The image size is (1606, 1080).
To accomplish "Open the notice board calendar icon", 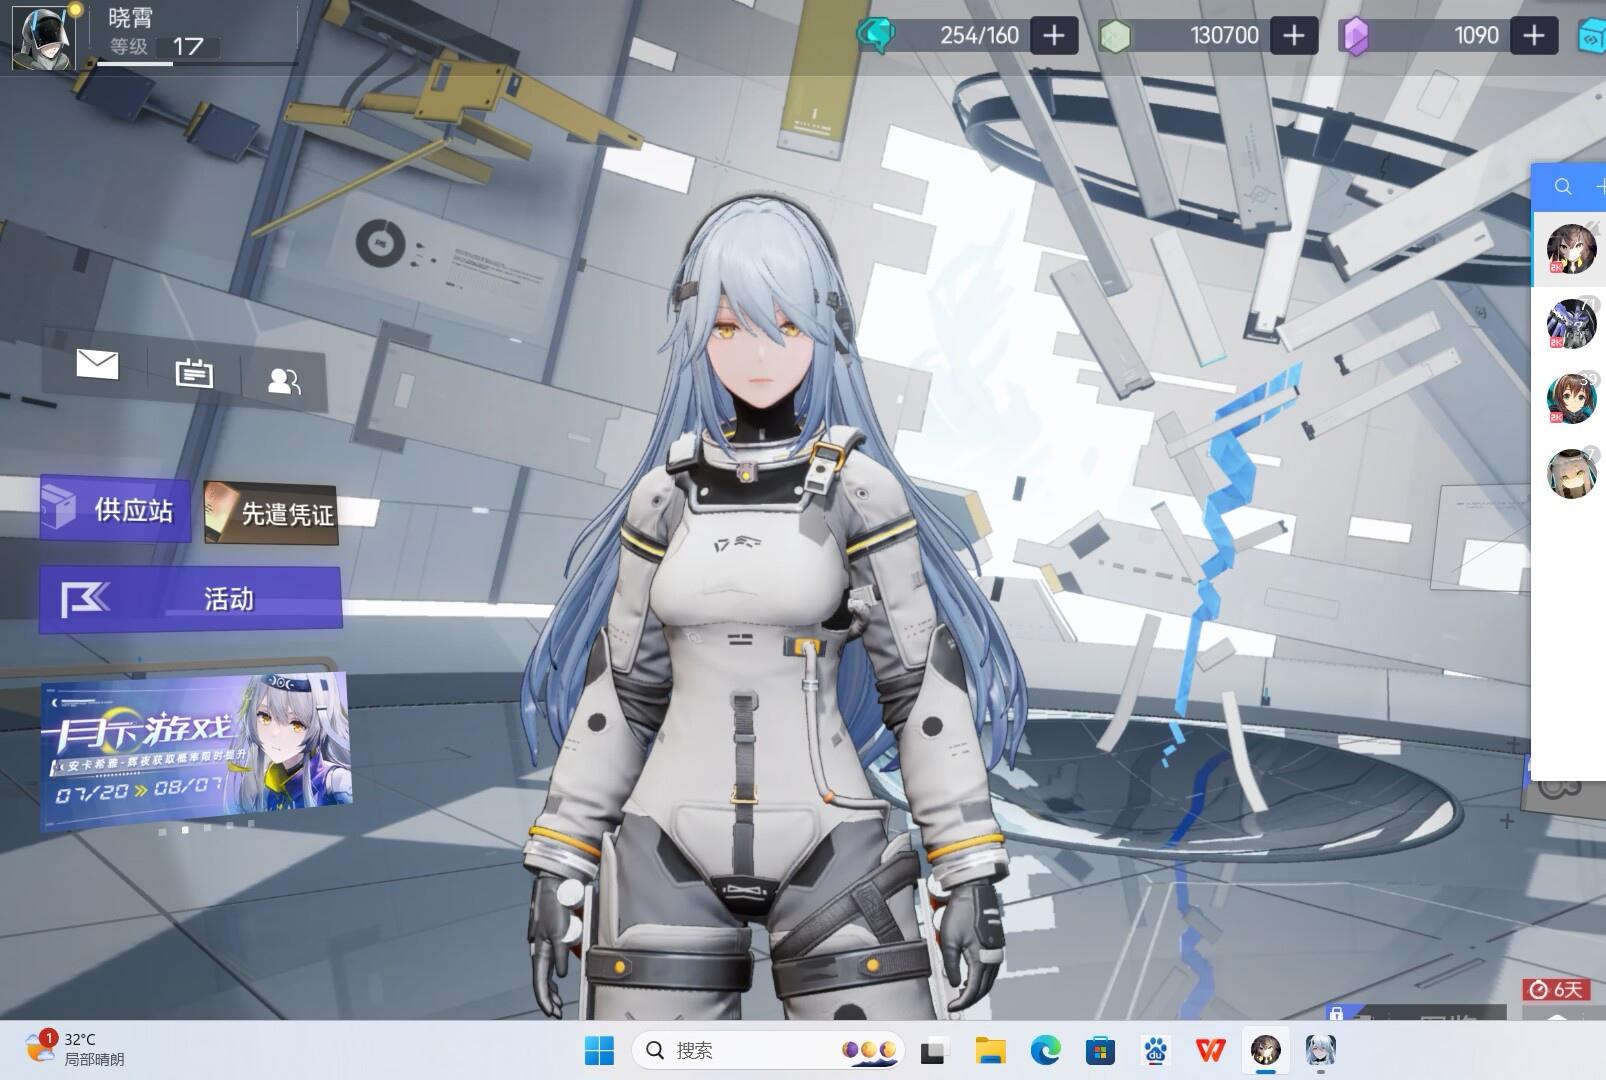I will pyautogui.click(x=194, y=374).
